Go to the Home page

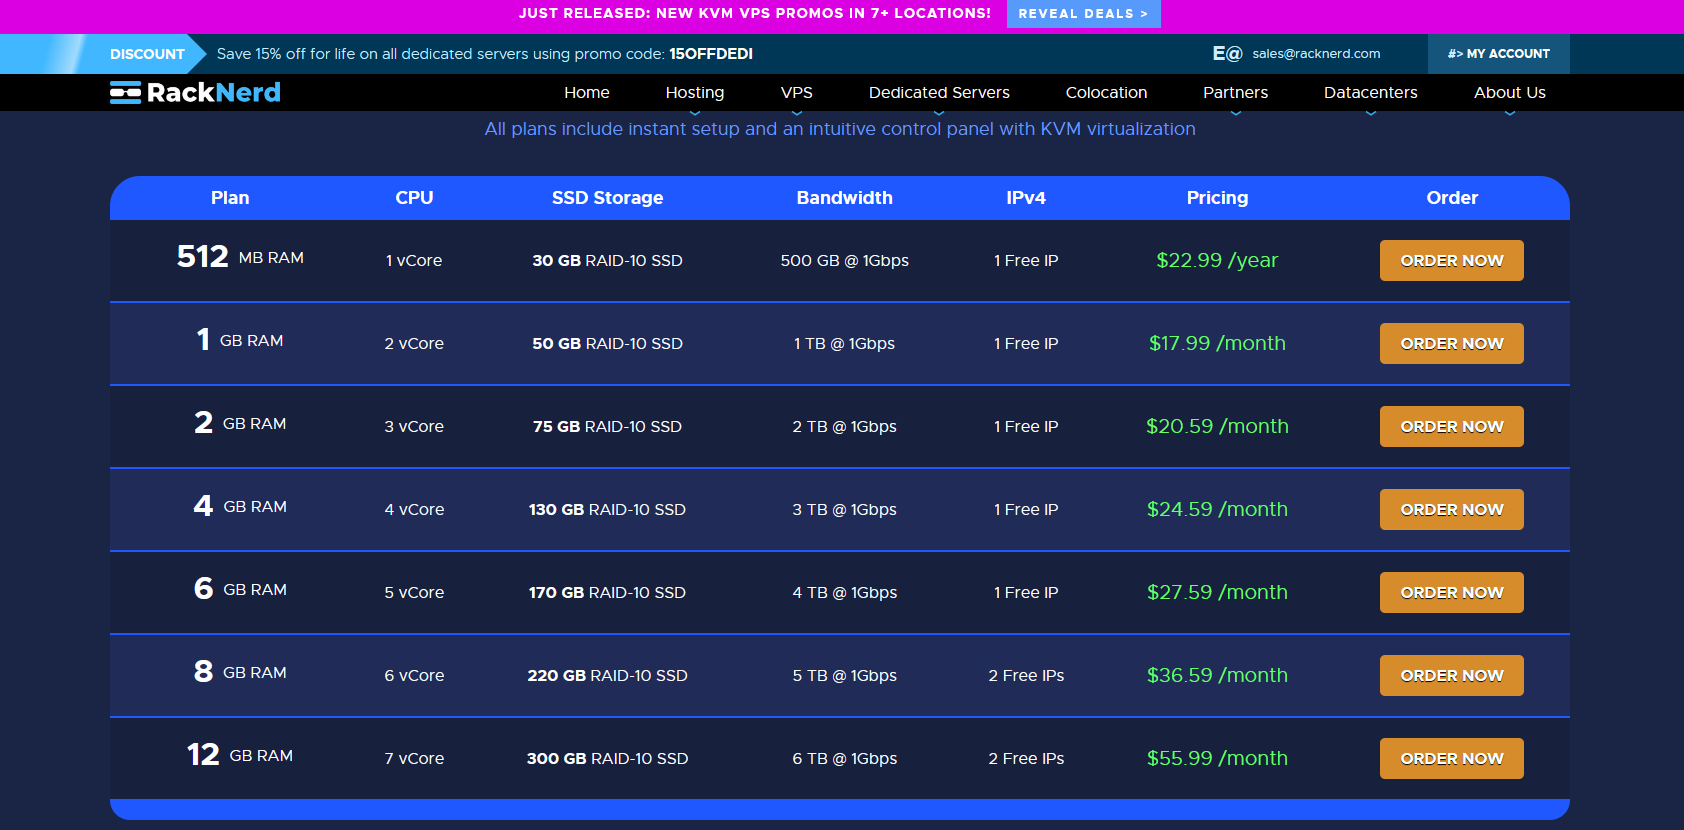click(587, 93)
